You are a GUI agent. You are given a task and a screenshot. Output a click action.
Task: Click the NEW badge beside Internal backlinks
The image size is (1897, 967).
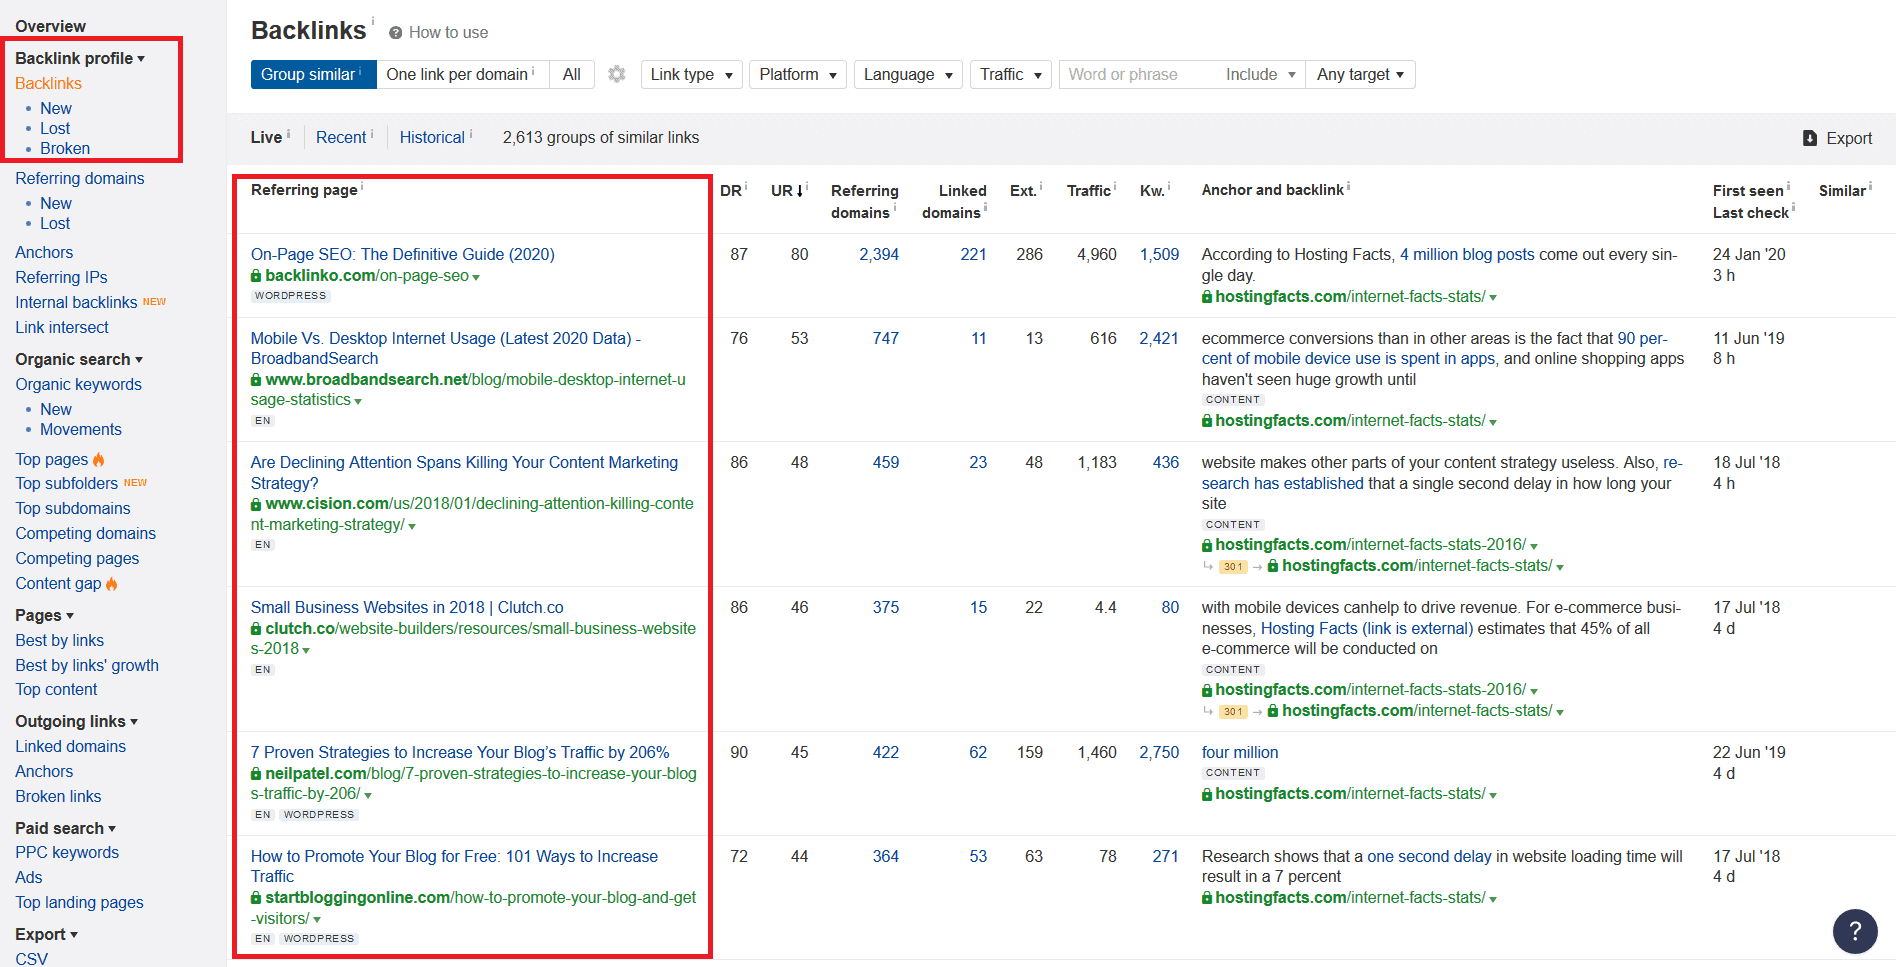click(x=154, y=302)
